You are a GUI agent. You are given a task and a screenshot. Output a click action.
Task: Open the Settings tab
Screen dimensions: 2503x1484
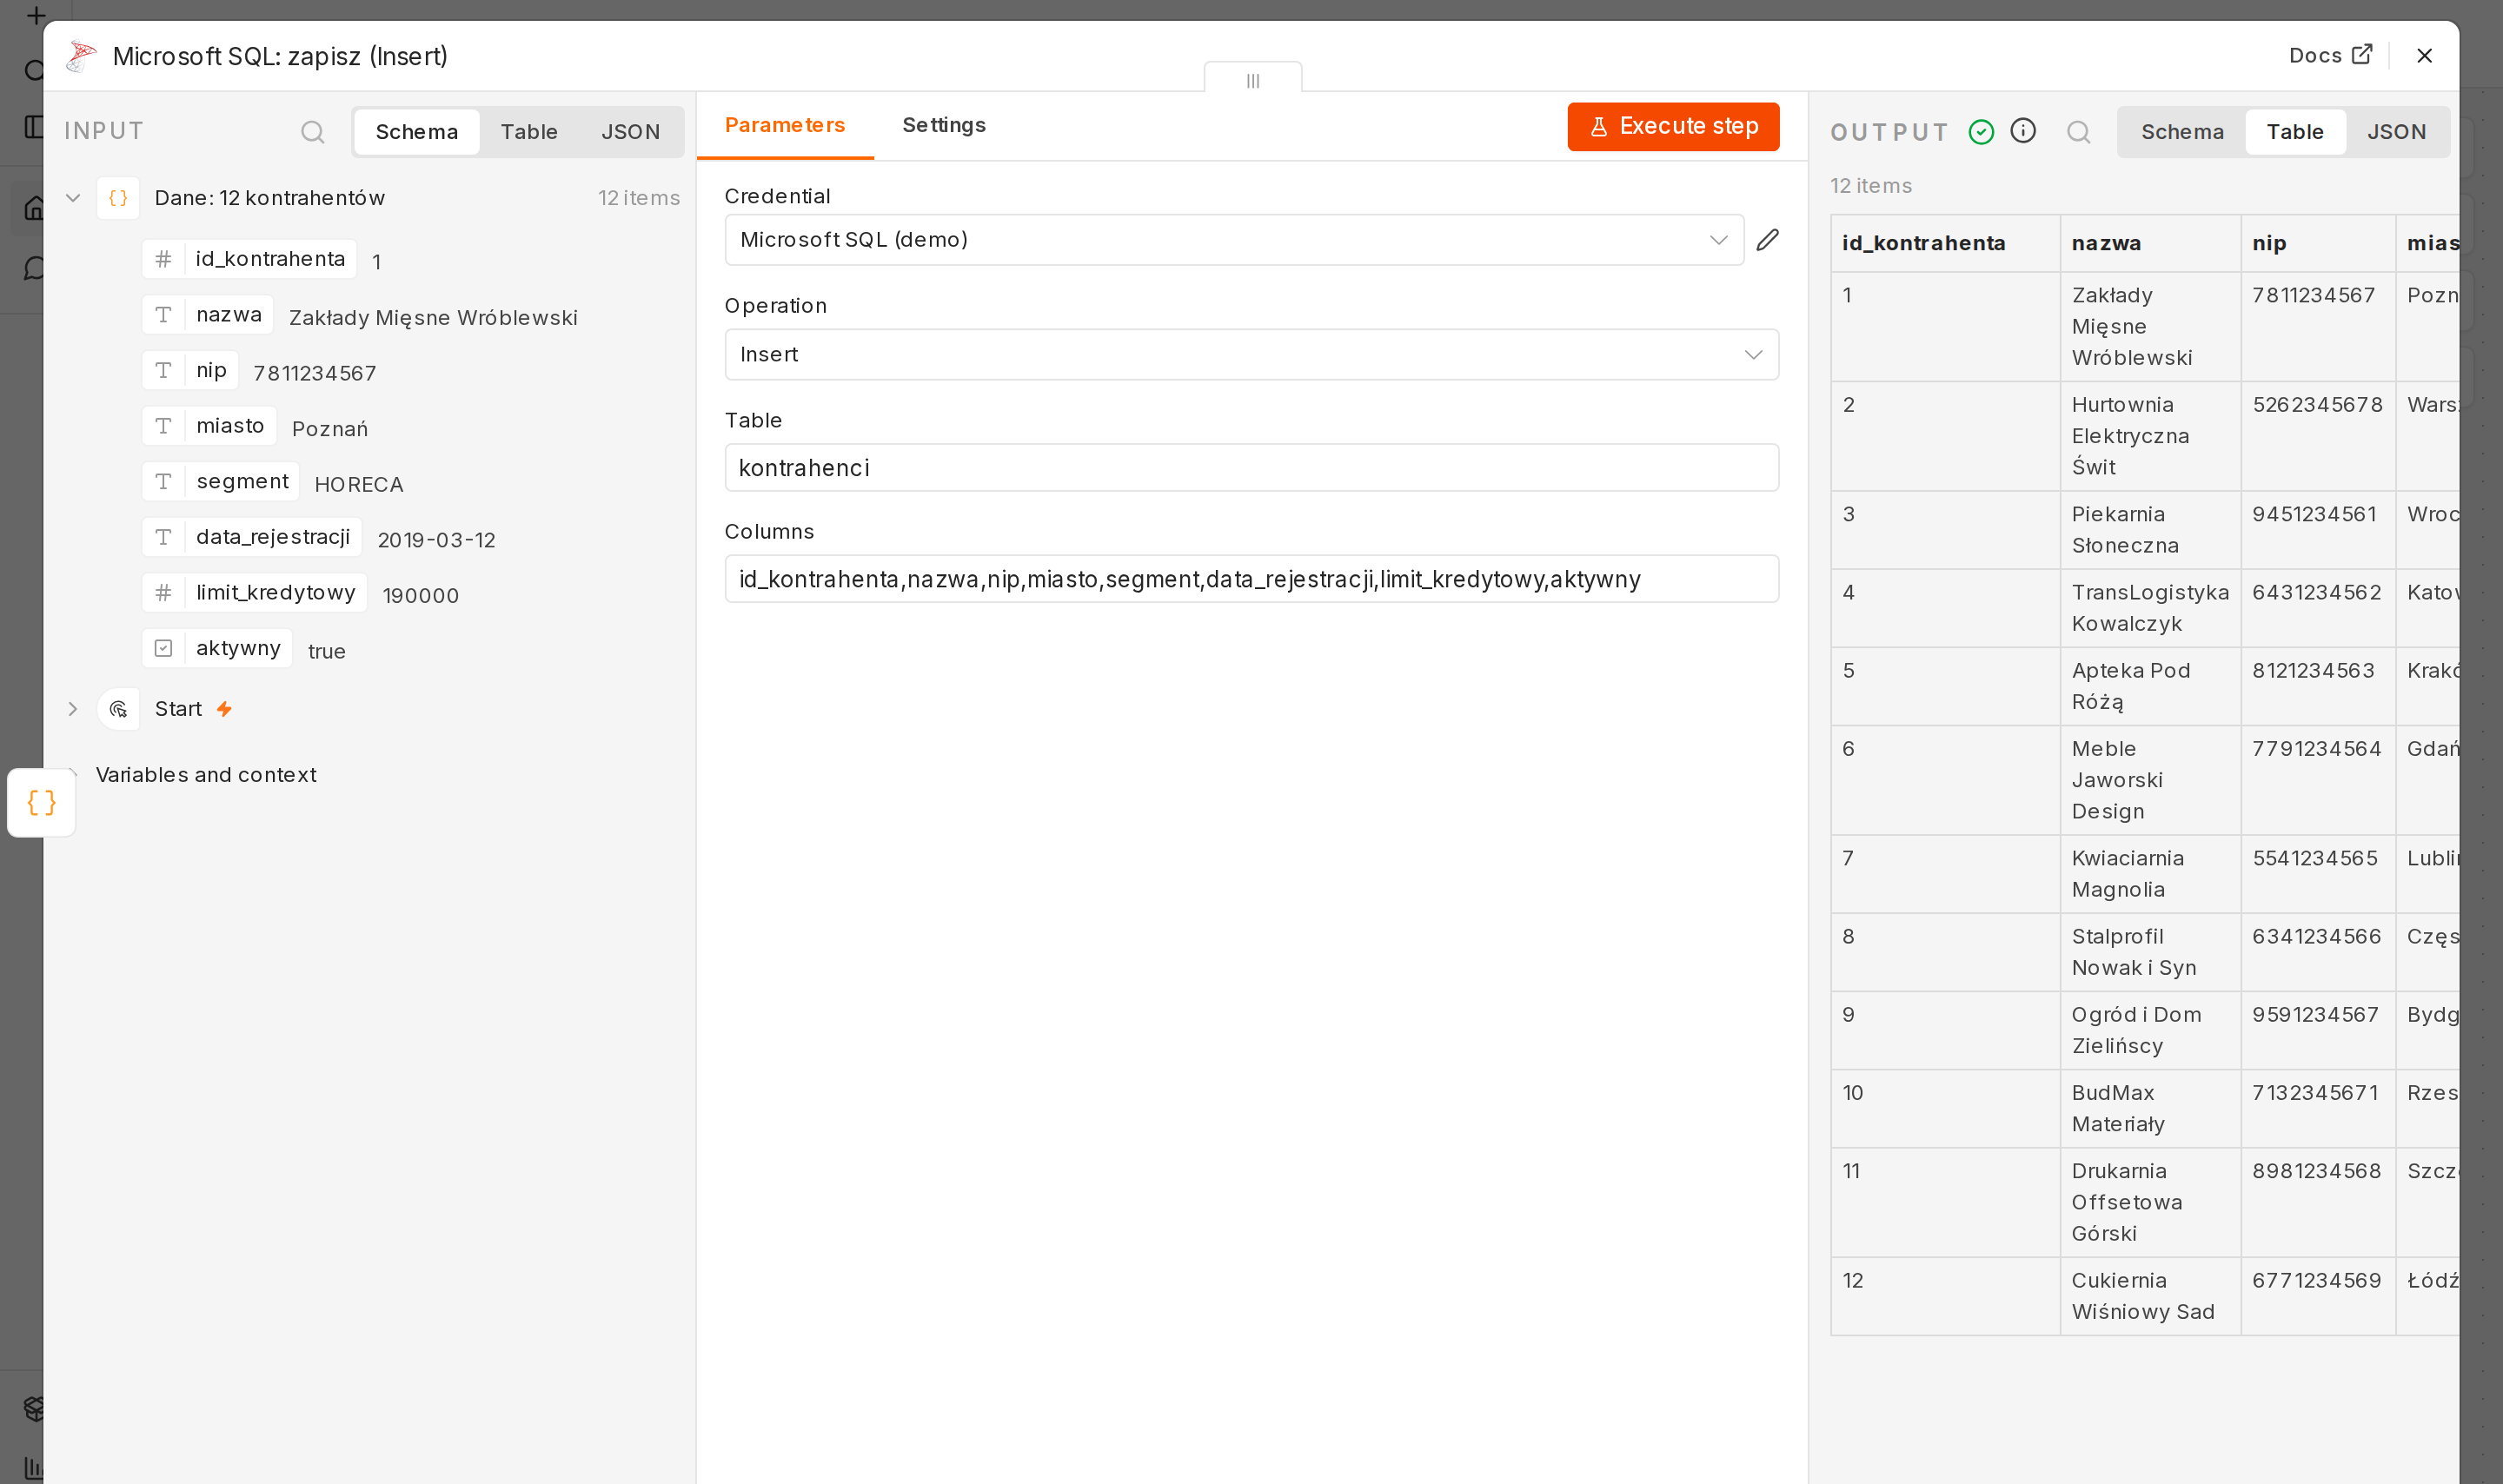coord(943,125)
